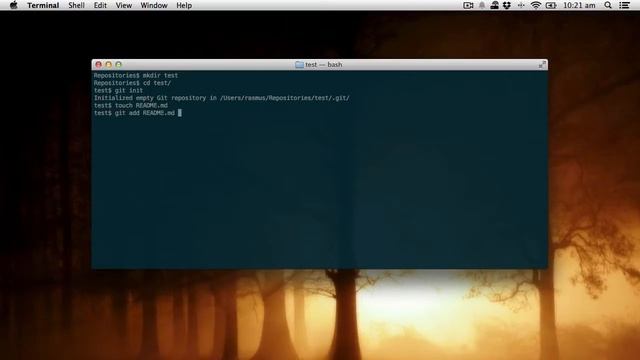
Task: Click the screen recording camera menu bar icon
Action: coord(468,5)
